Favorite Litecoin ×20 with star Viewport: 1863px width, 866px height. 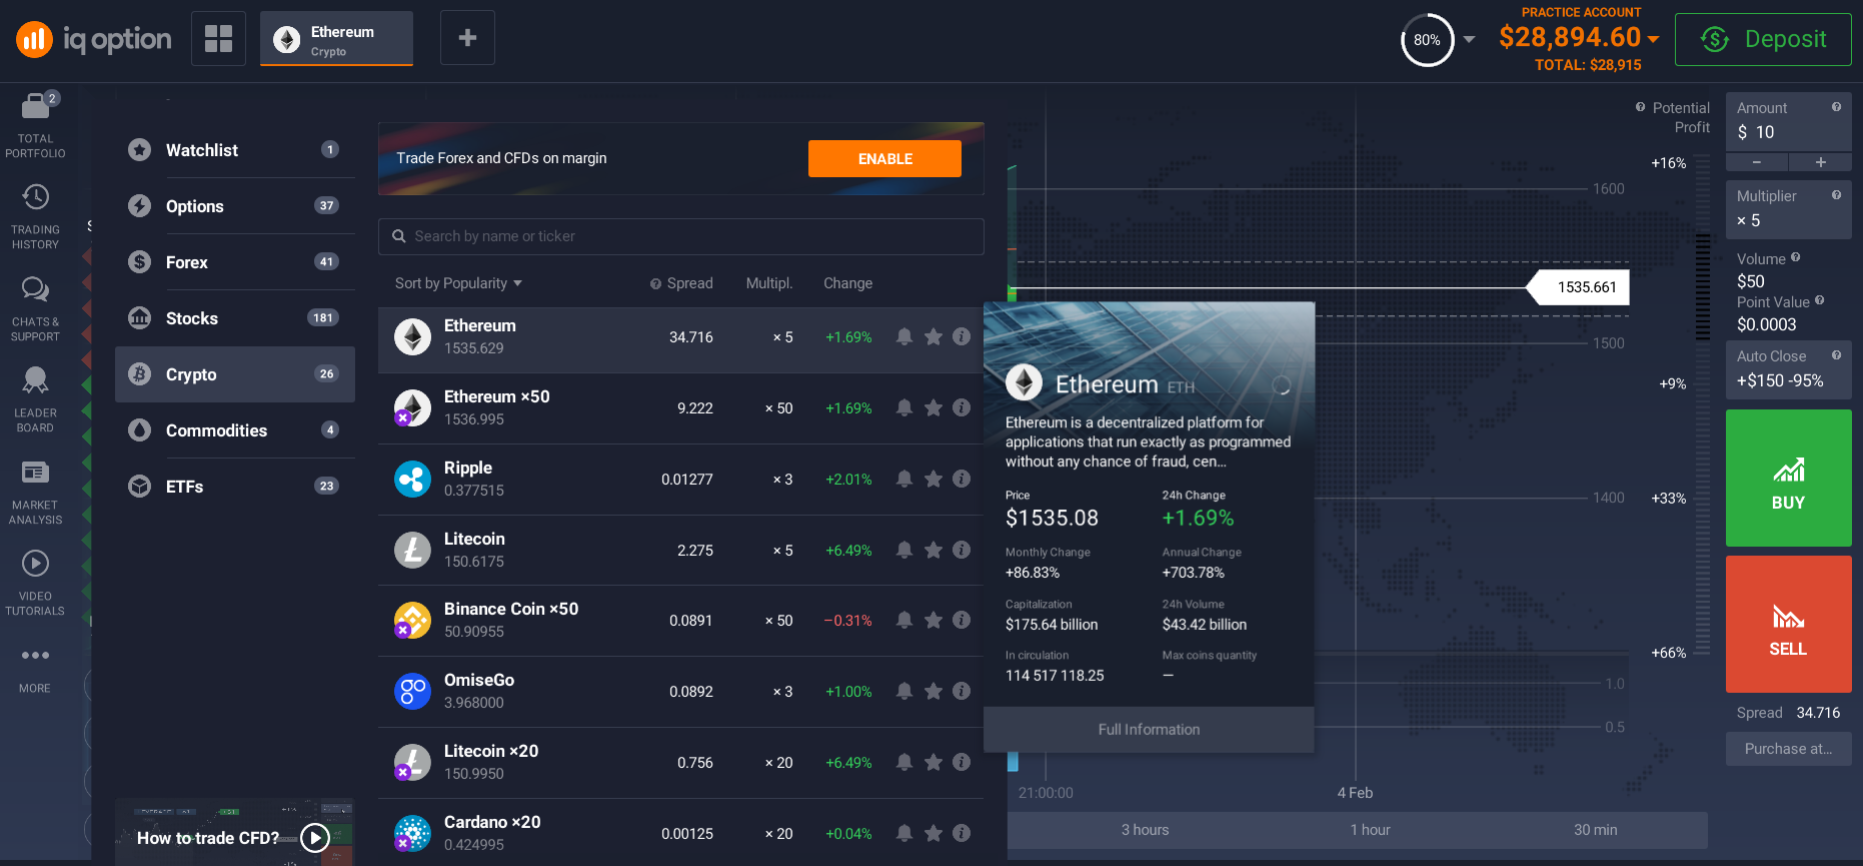pos(933,762)
